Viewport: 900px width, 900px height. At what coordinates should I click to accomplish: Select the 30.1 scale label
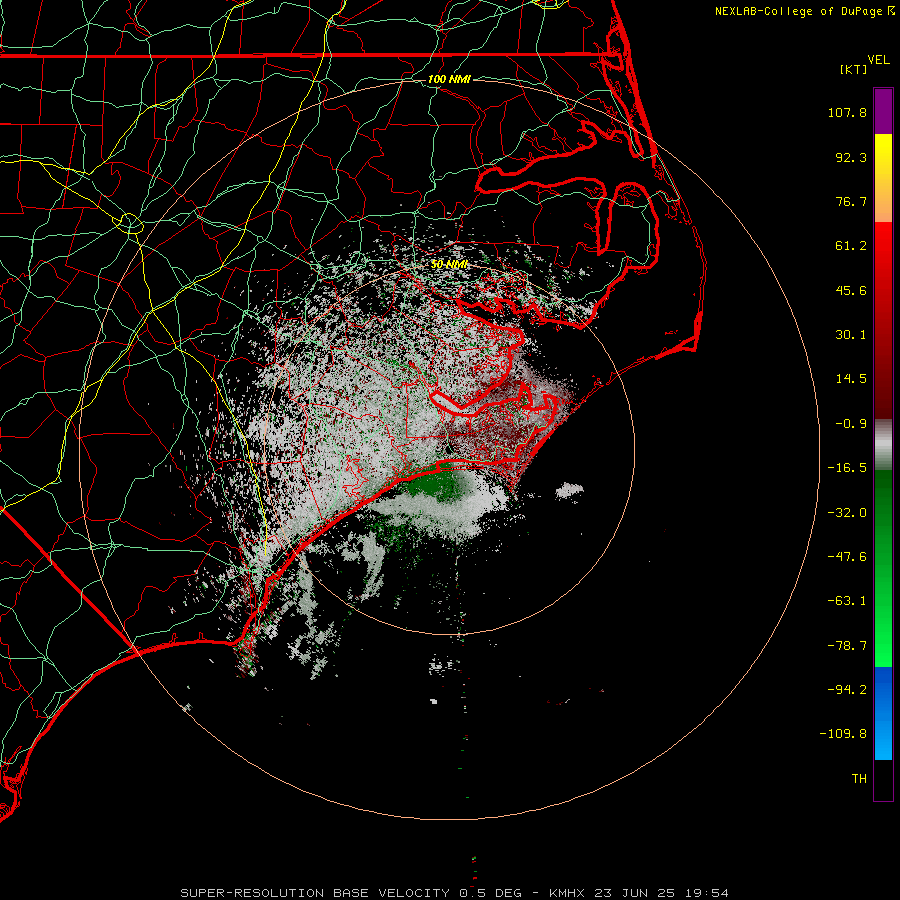(x=851, y=335)
